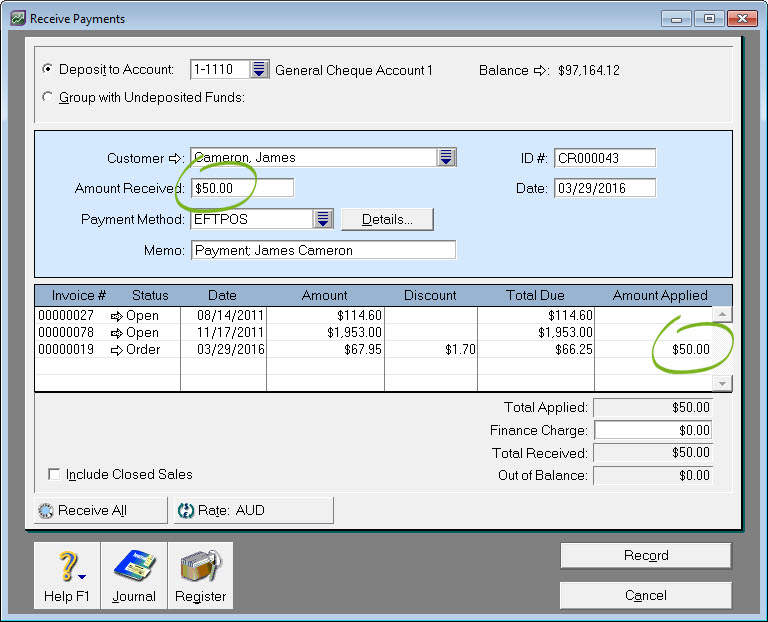This screenshot has height=622, width=768.
Task: Click the Amount Received input field
Action: 243,188
